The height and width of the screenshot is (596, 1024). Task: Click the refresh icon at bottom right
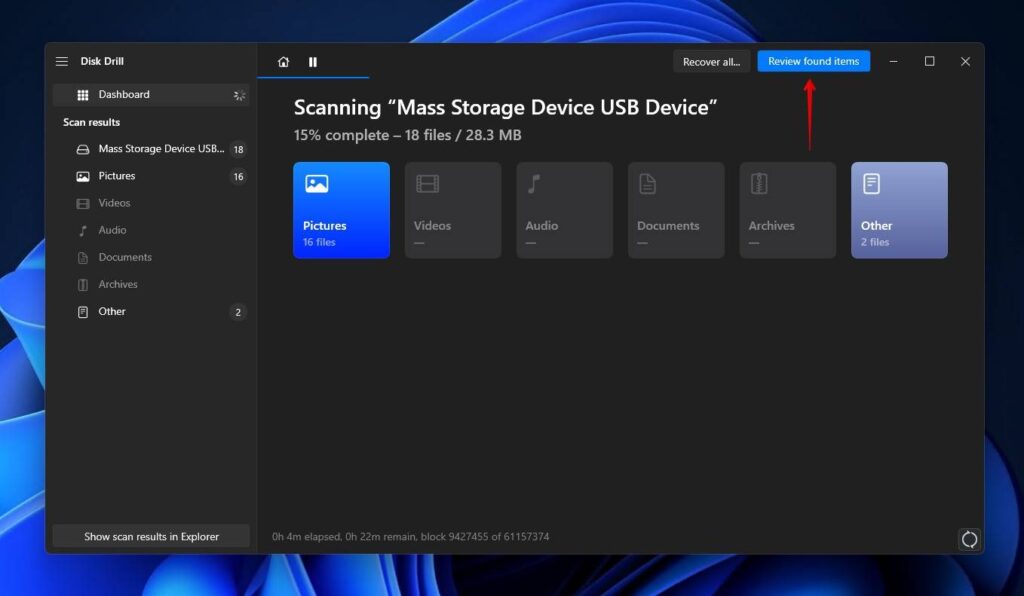coord(968,539)
